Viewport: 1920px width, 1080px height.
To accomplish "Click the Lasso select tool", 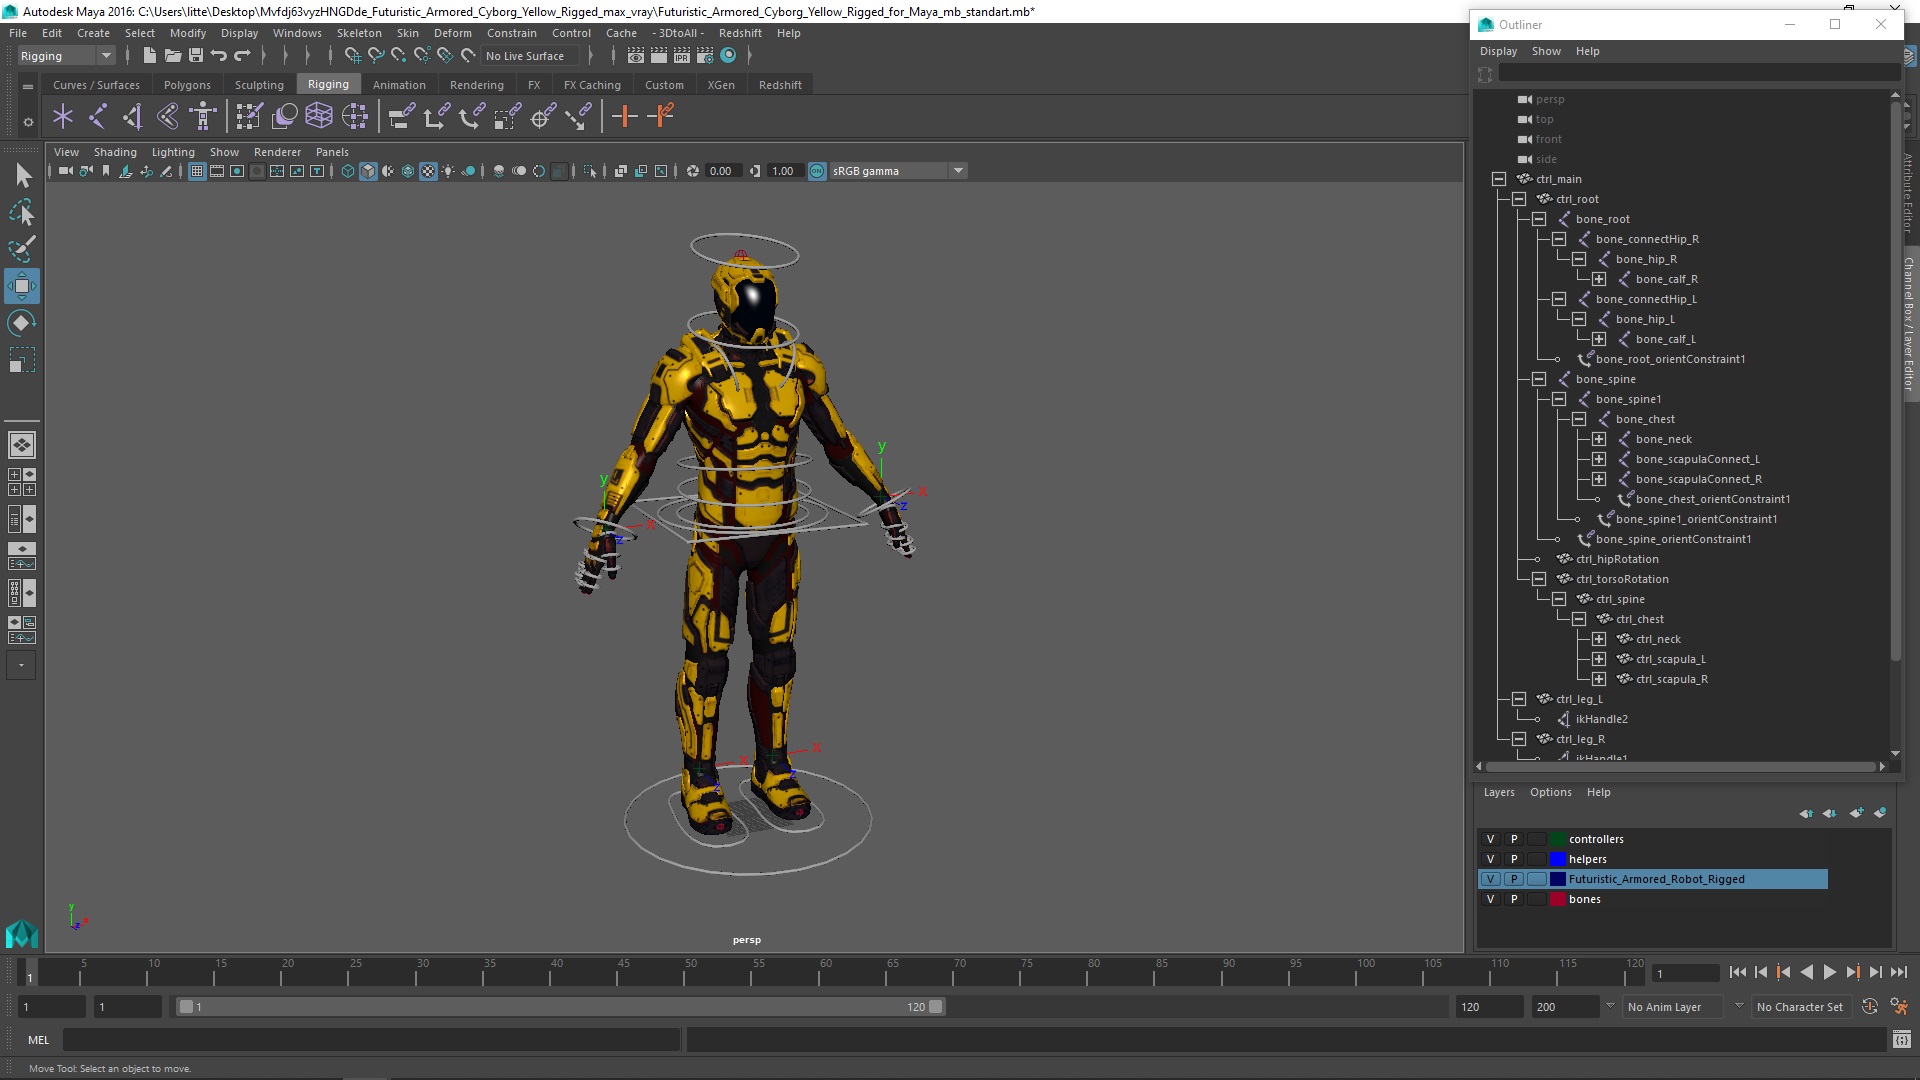I will (22, 213).
